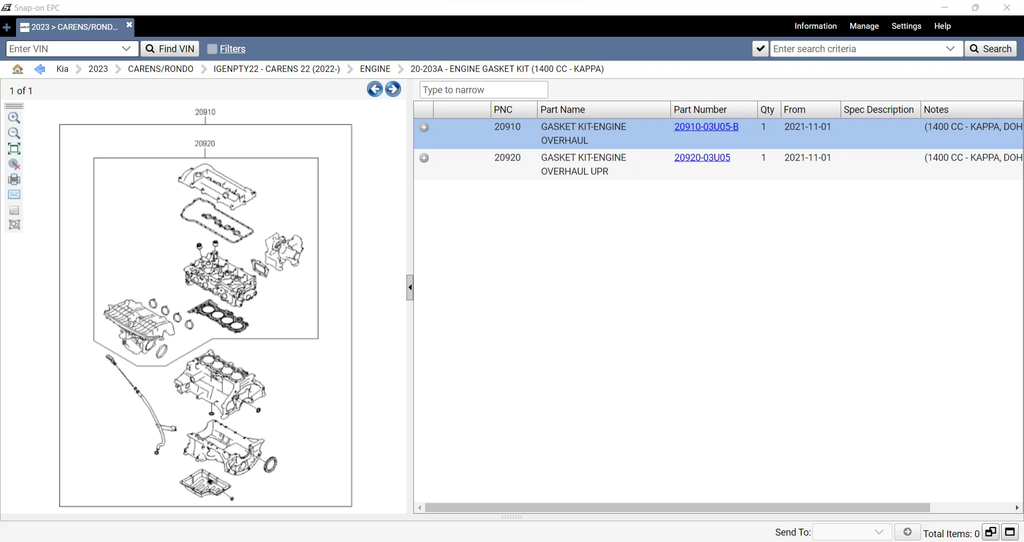Screen dimensions: 1024x542
Task: Select the round marker for PNC 20920 row
Action: coord(424,158)
